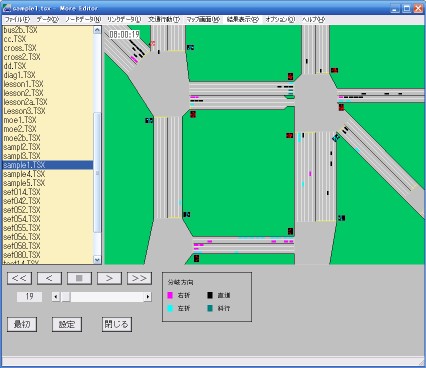Click the 最初 button
426x368 pixels.
pos(22,324)
